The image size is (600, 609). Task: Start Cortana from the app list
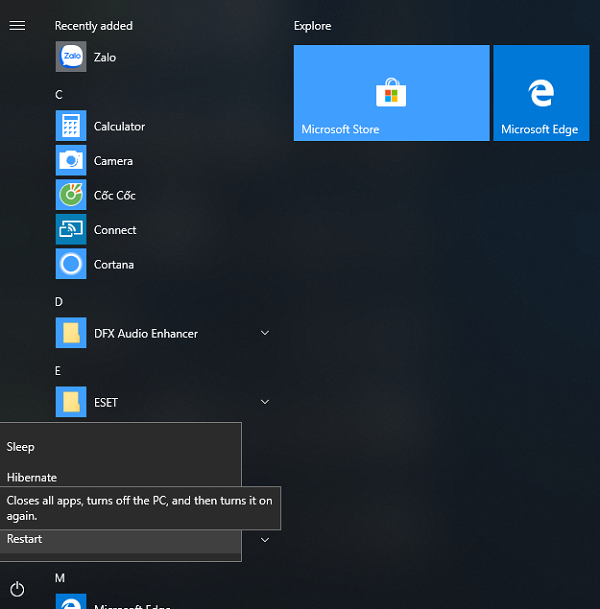pos(71,265)
